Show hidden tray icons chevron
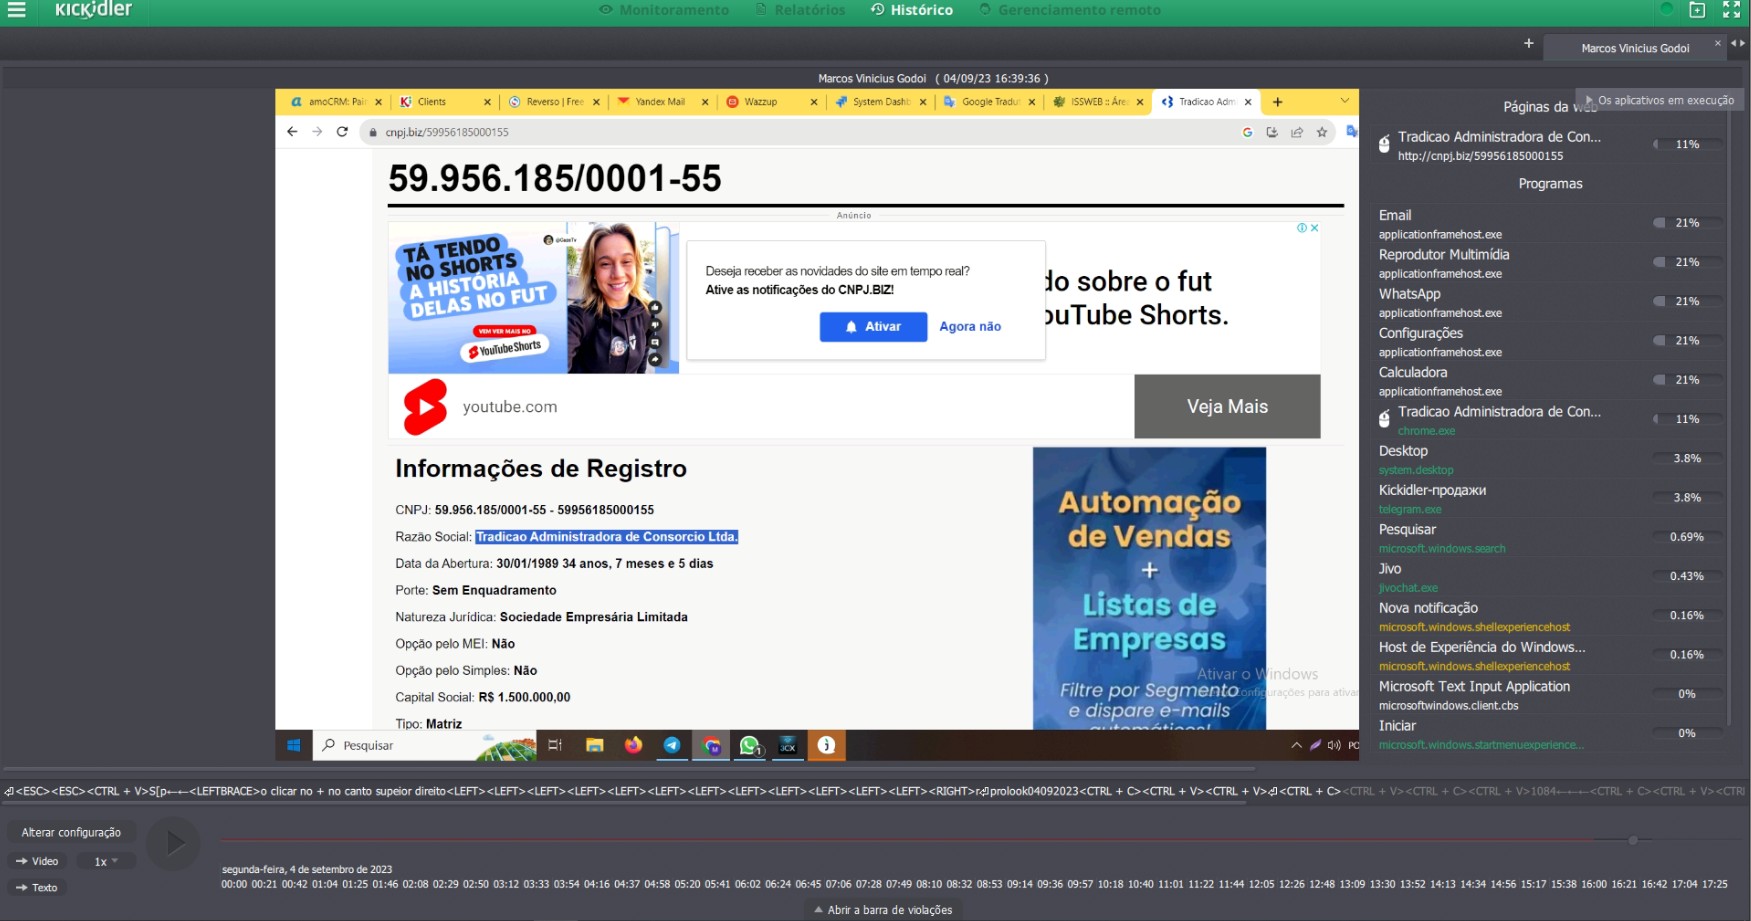The width and height of the screenshot is (1751, 921). click(x=1296, y=745)
